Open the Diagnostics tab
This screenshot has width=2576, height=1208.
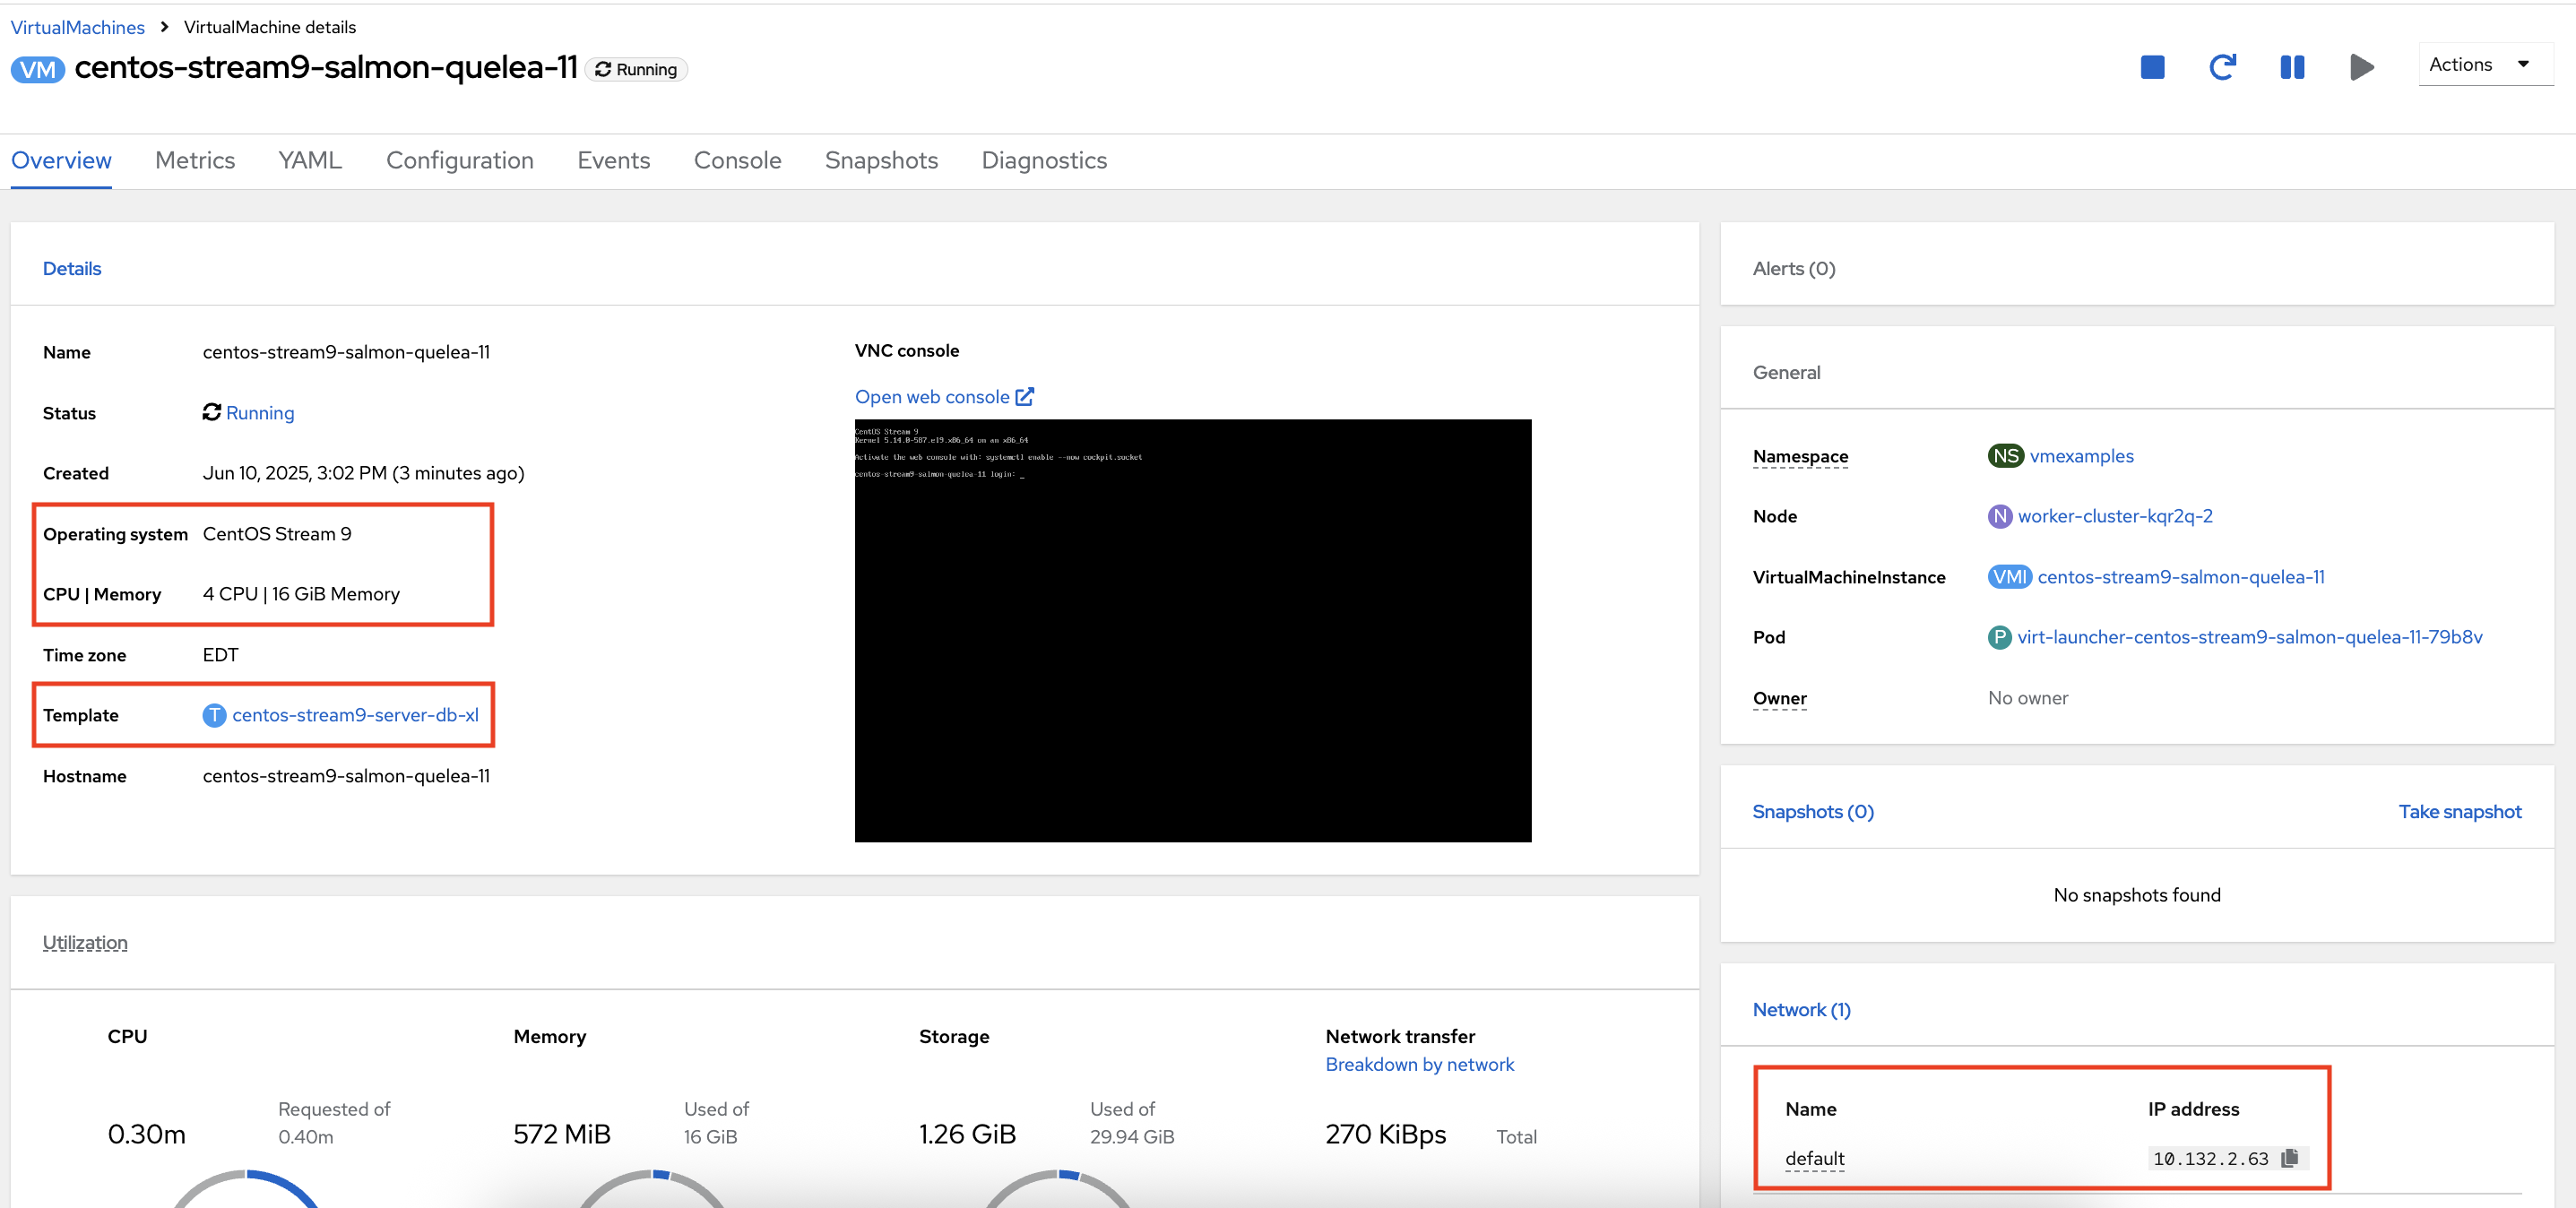[1044, 160]
